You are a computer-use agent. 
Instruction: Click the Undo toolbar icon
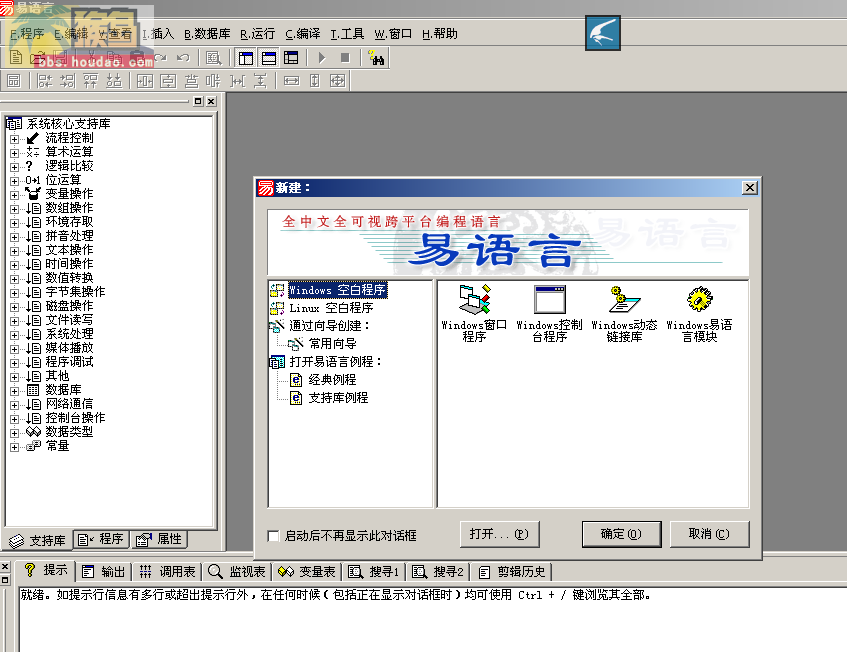click(x=183, y=57)
